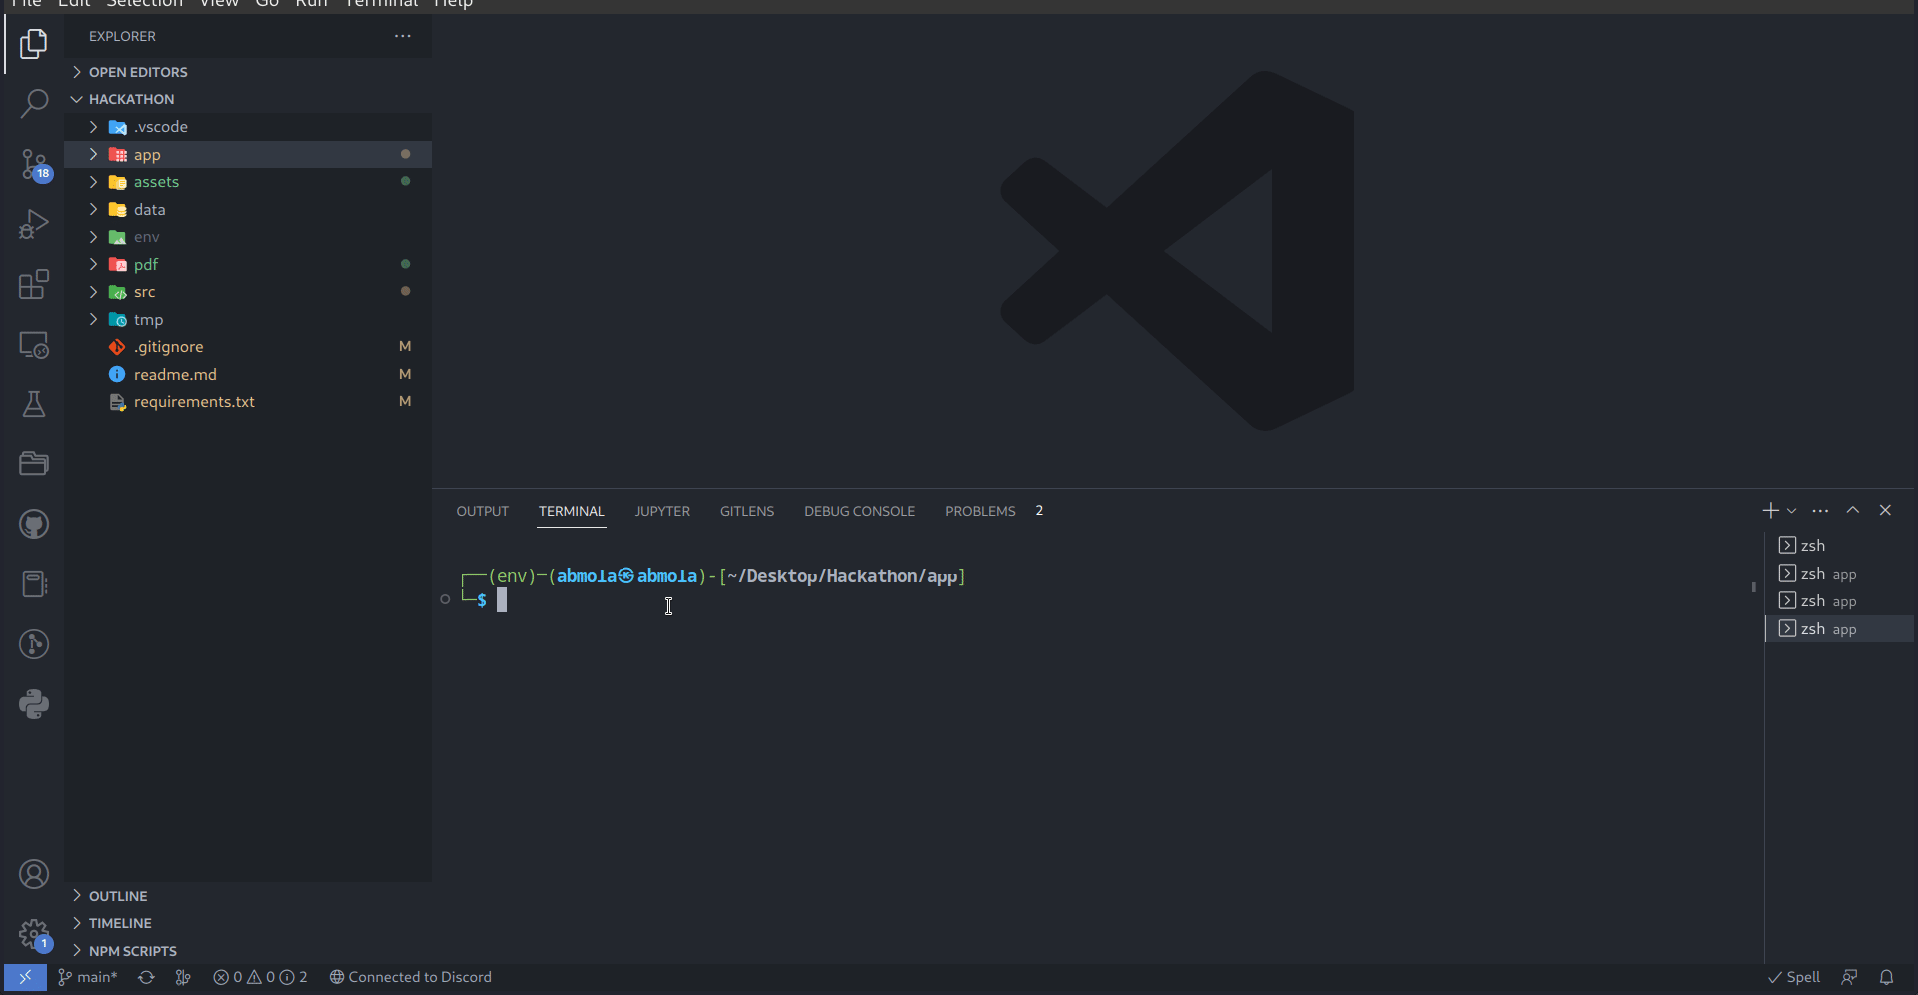The width and height of the screenshot is (1918, 995).
Task: Open the Search view in activity bar
Action: coord(34,104)
